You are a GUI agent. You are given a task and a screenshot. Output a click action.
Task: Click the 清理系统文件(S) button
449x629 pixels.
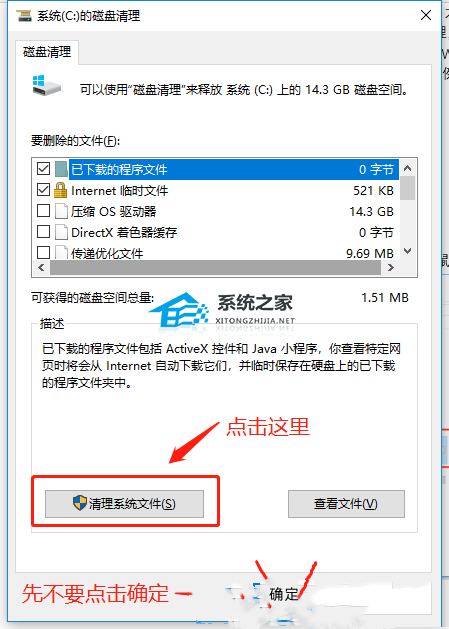click(124, 503)
